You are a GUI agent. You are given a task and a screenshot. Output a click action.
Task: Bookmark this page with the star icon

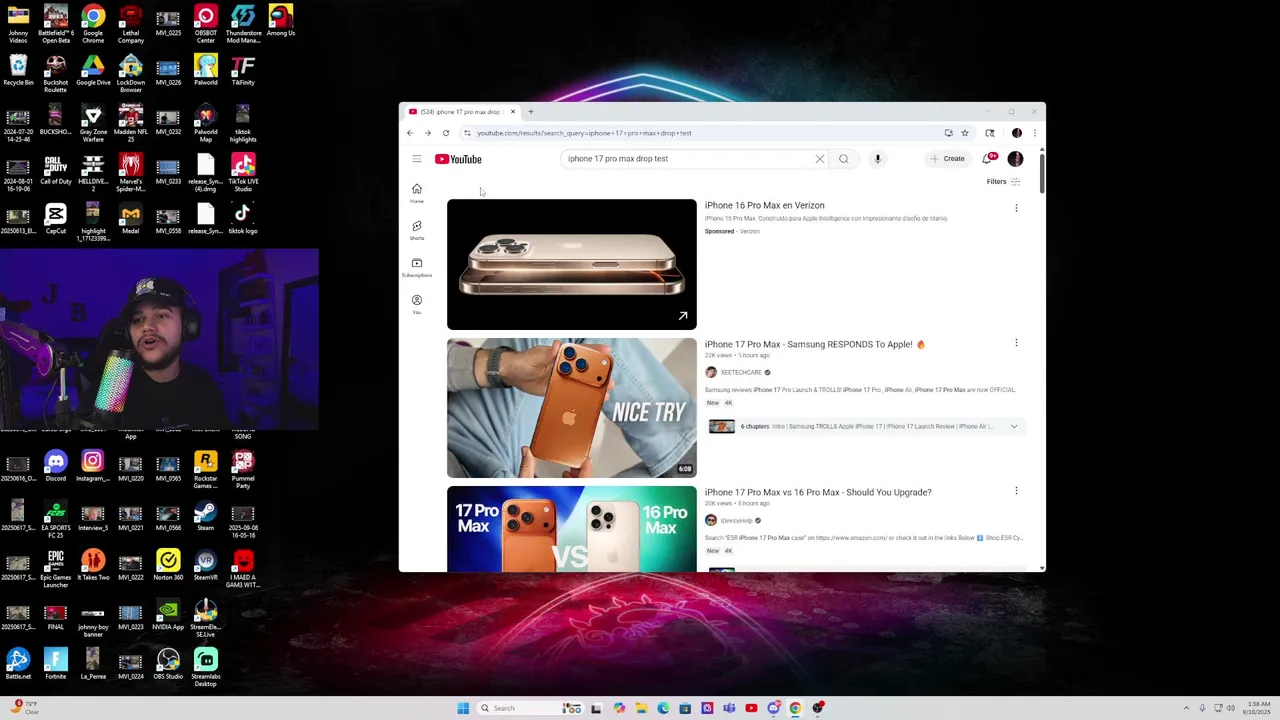965,133
